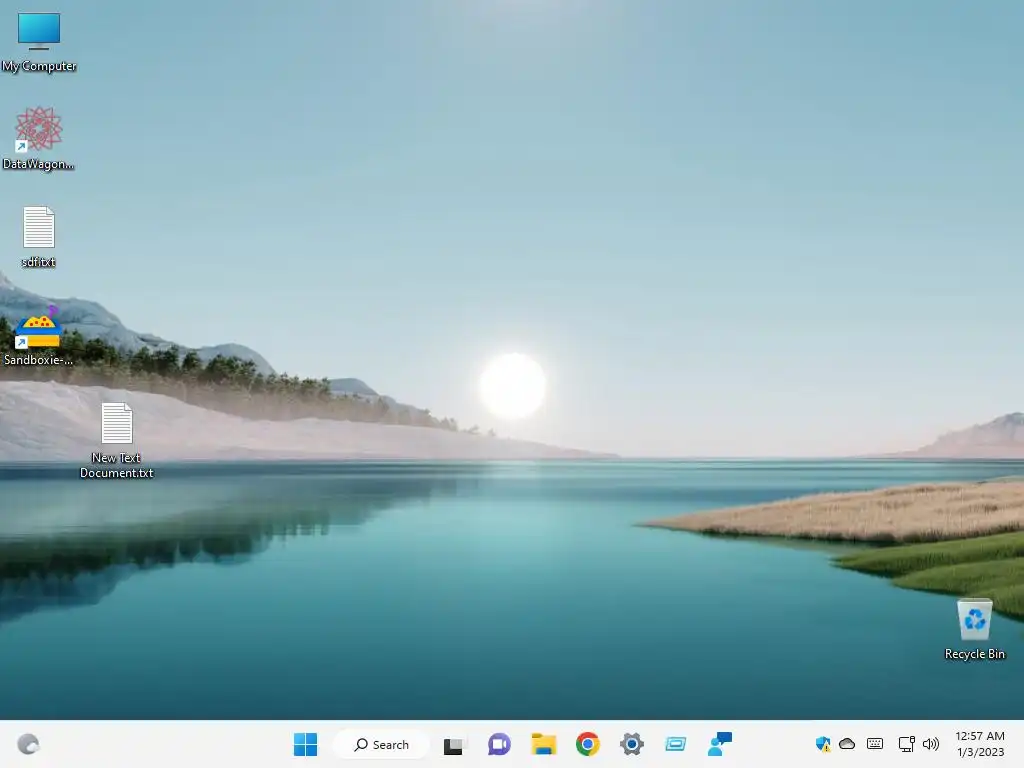The width and height of the screenshot is (1024, 768).
Task: Open the Feedback Hub taskbar icon
Action: [x=720, y=744]
